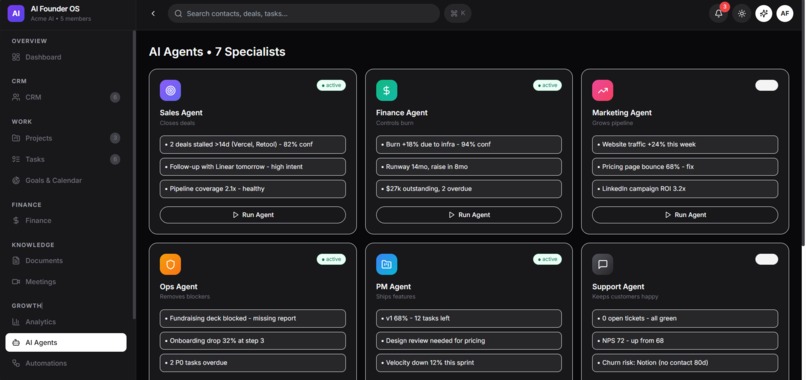Click the CRM count badge
The height and width of the screenshot is (380, 806).
click(x=115, y=97)
